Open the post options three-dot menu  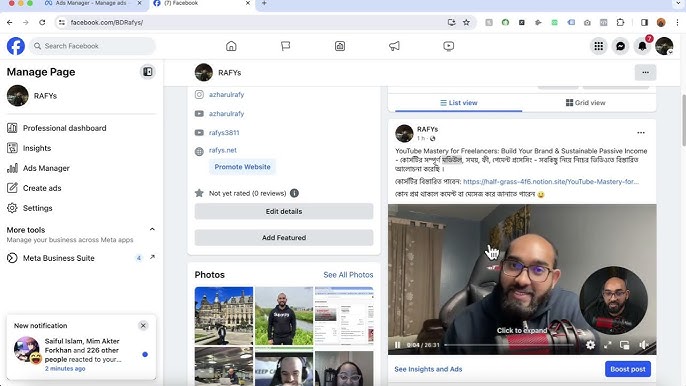point(641,133)
